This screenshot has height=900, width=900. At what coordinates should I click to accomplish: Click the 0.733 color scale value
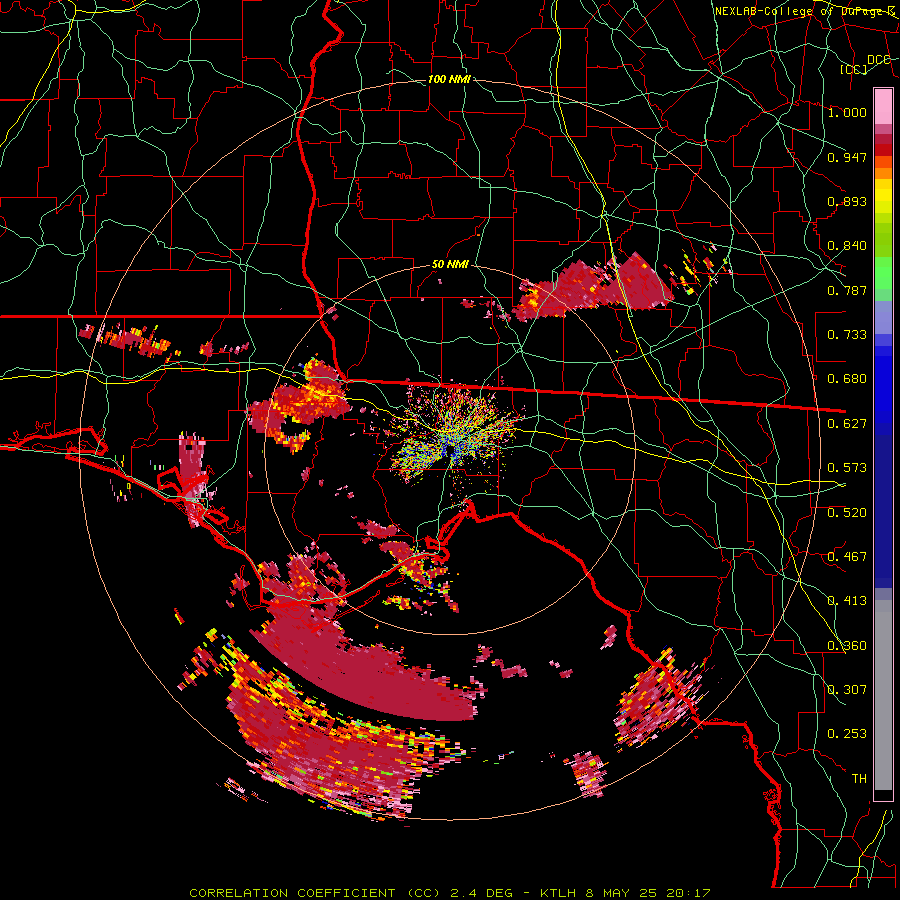(847, 335)
